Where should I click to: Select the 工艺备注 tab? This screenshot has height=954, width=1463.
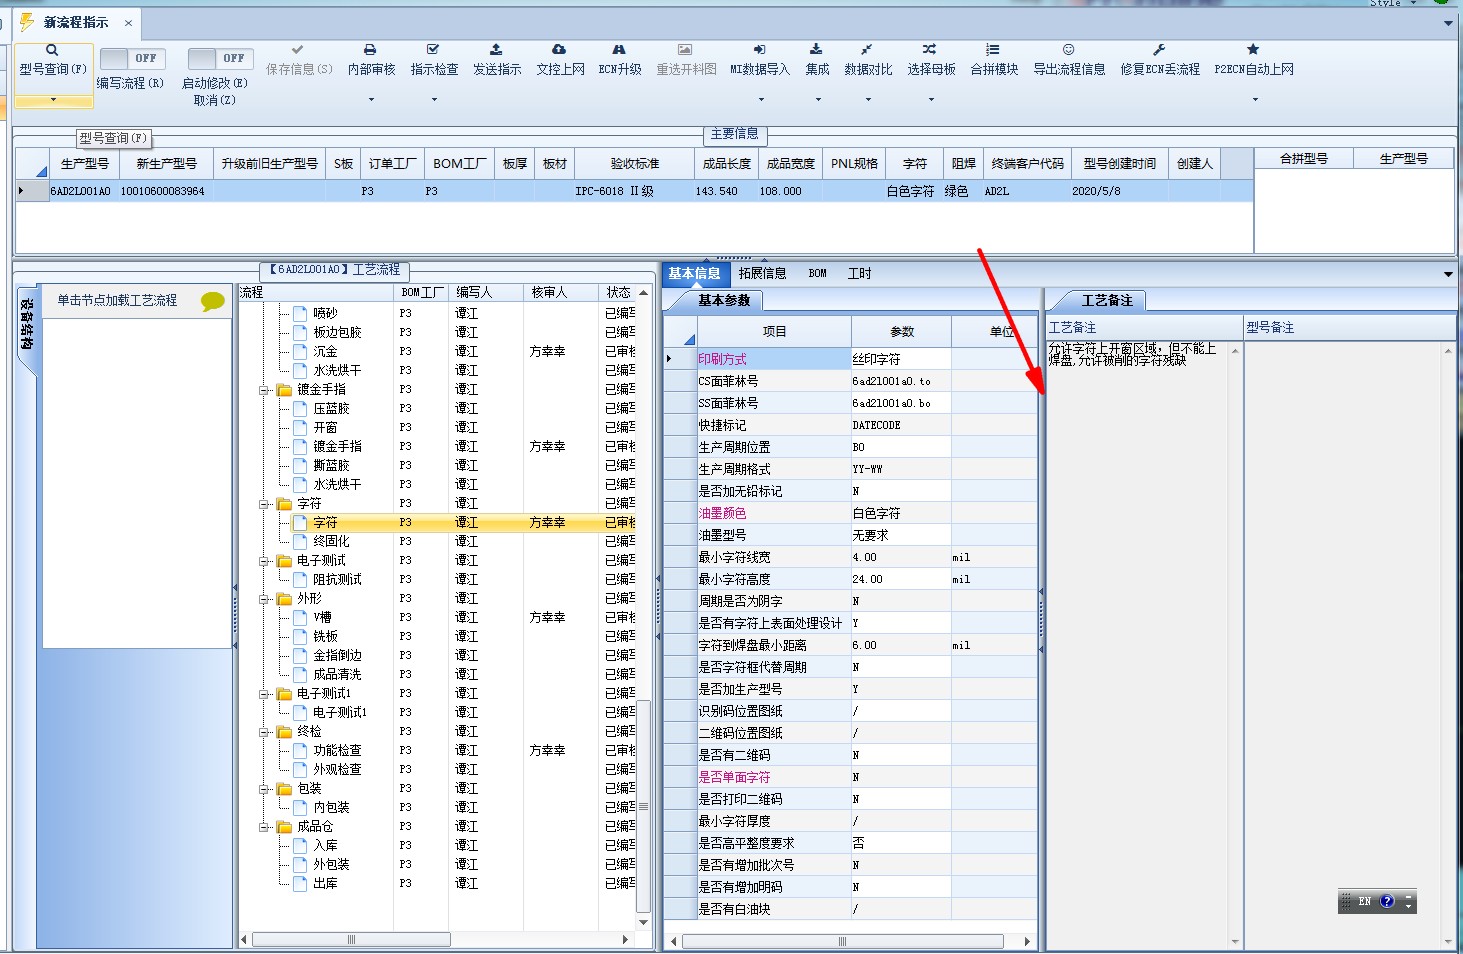(1107, 300)
